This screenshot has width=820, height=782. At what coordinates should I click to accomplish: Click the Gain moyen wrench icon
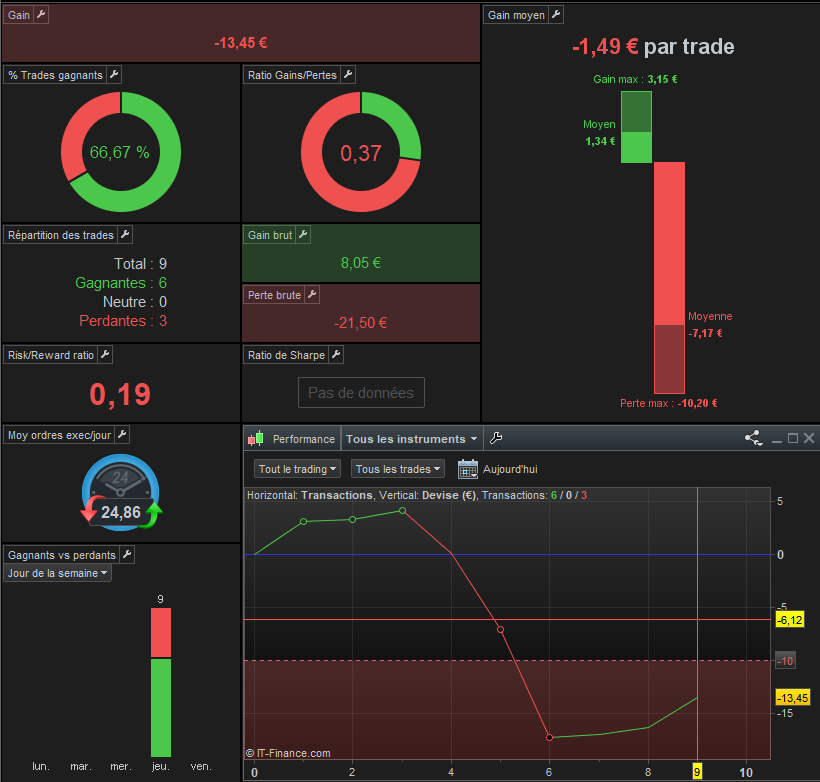pos(556,15)
